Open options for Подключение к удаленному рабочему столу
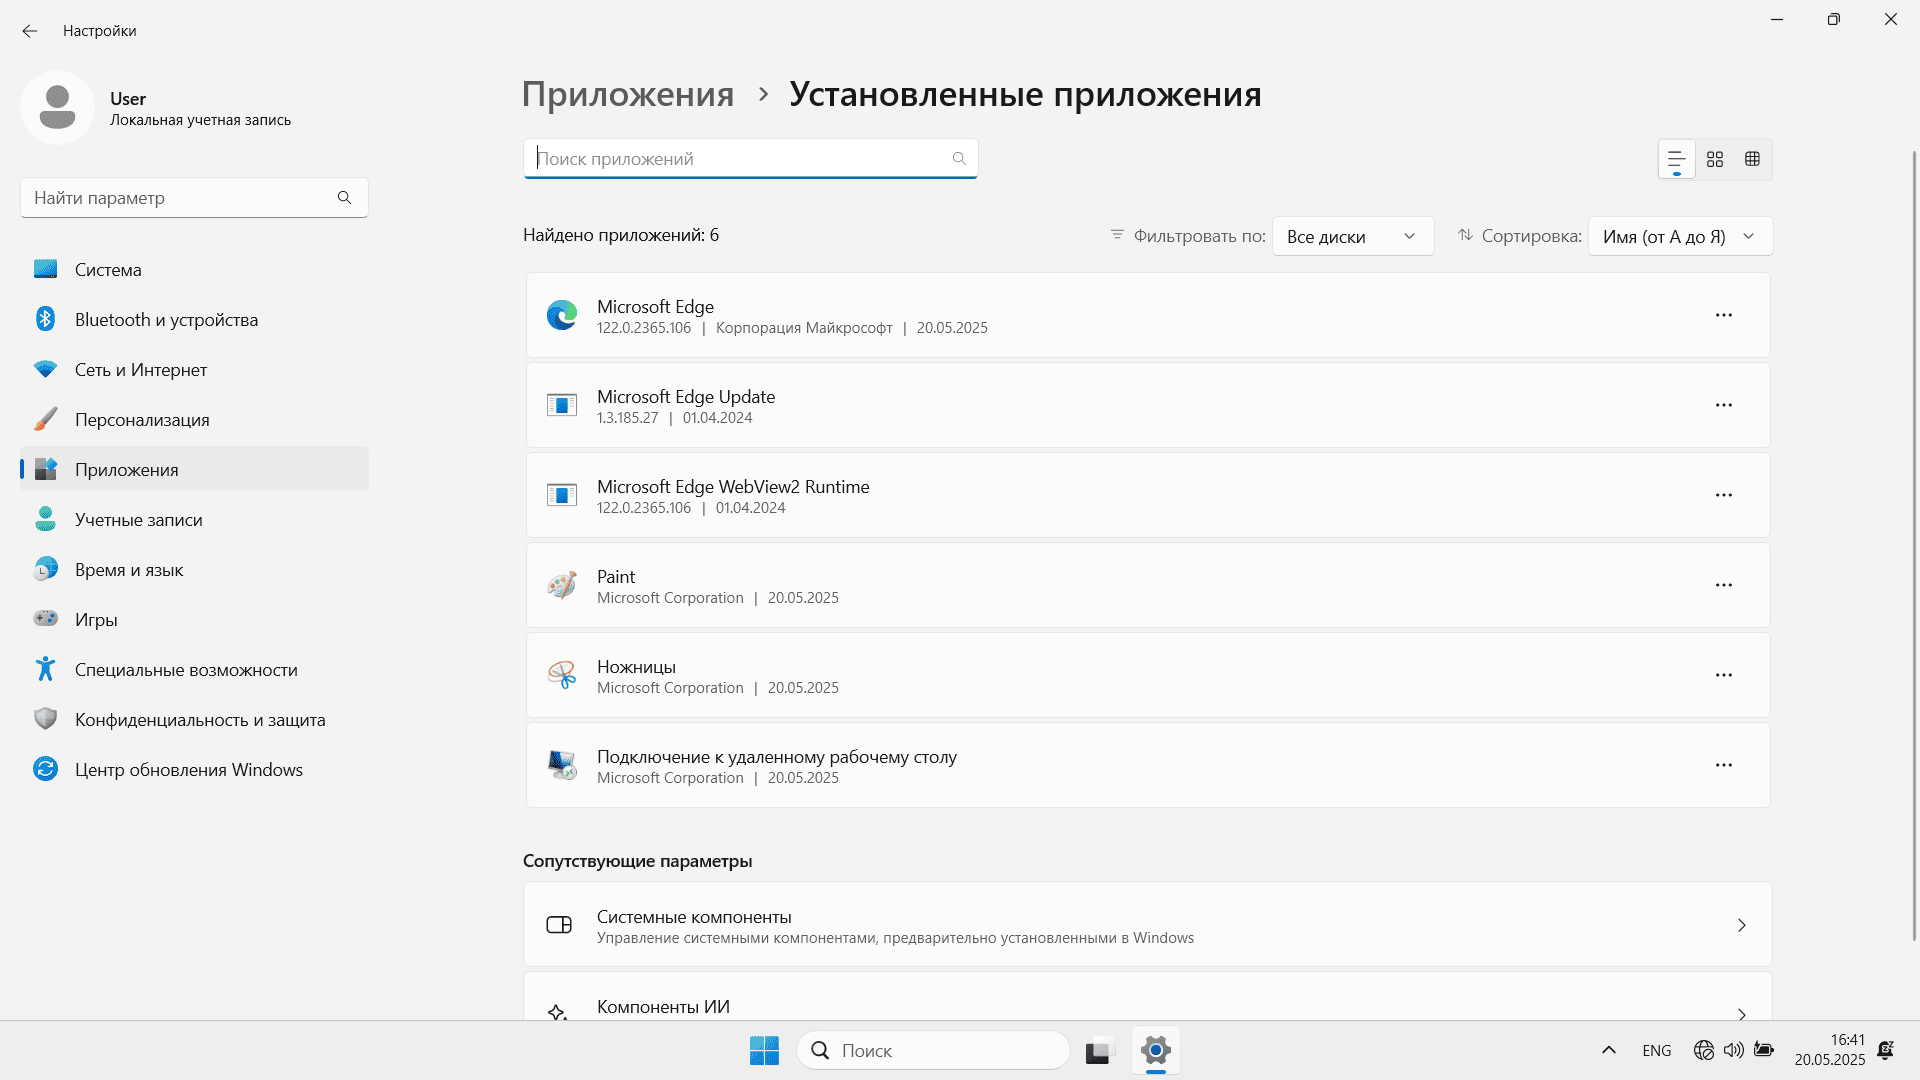 point(1724,765)
